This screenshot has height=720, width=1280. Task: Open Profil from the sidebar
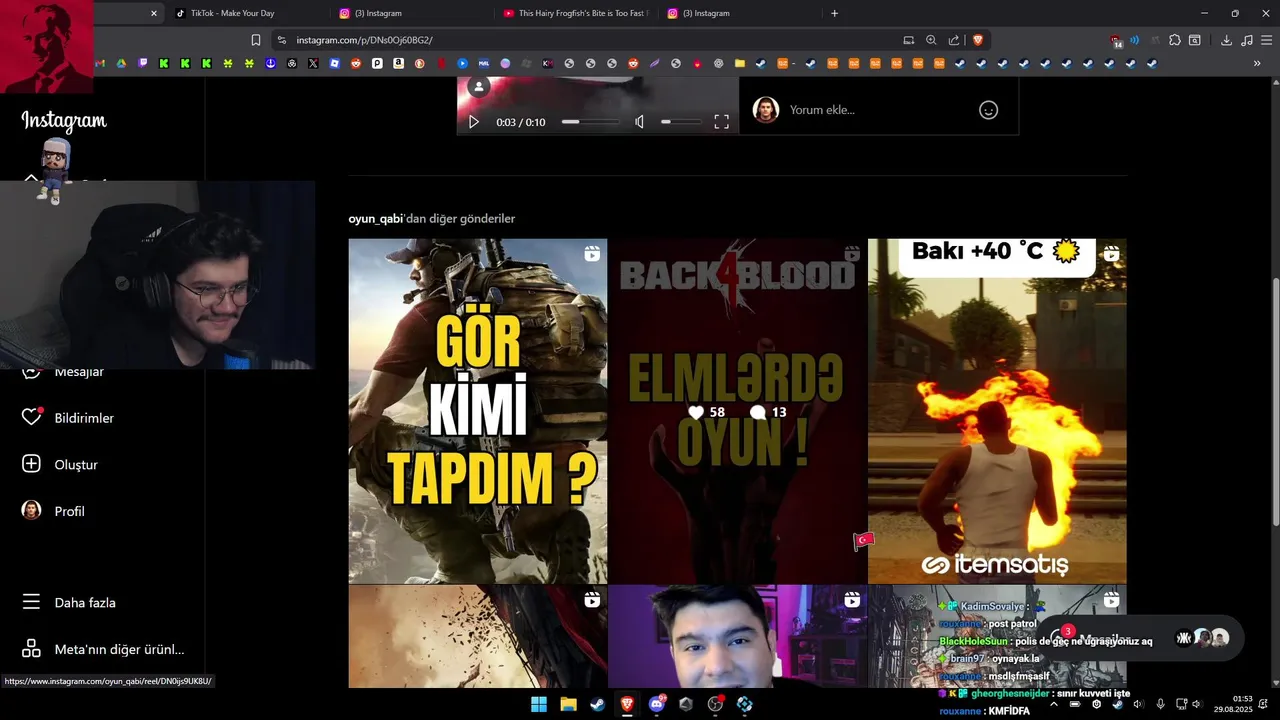pyautogui.click(x=54, y=511)
